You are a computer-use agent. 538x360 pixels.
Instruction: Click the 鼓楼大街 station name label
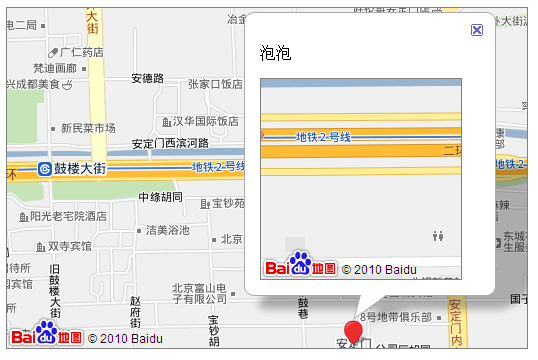(x=80, y=169)
